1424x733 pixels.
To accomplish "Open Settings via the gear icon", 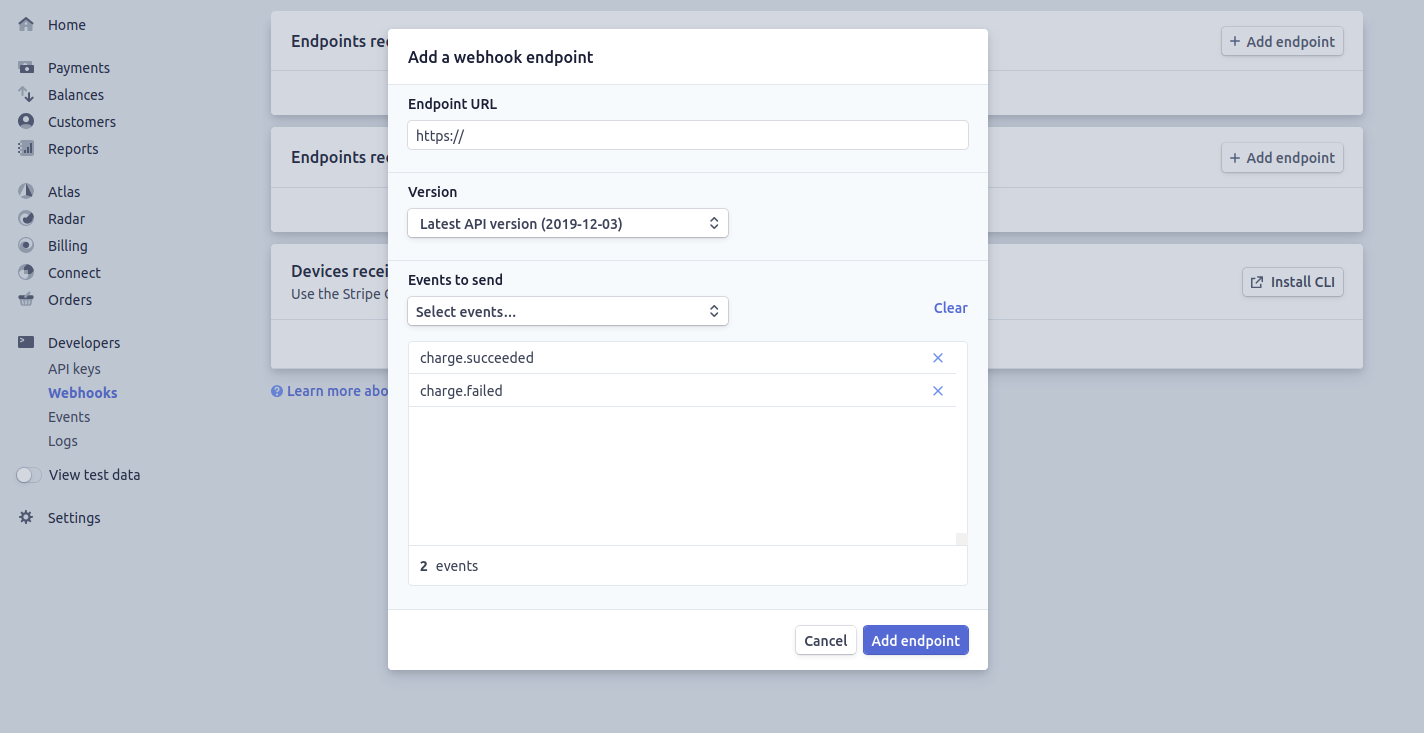I will (26, 518).
